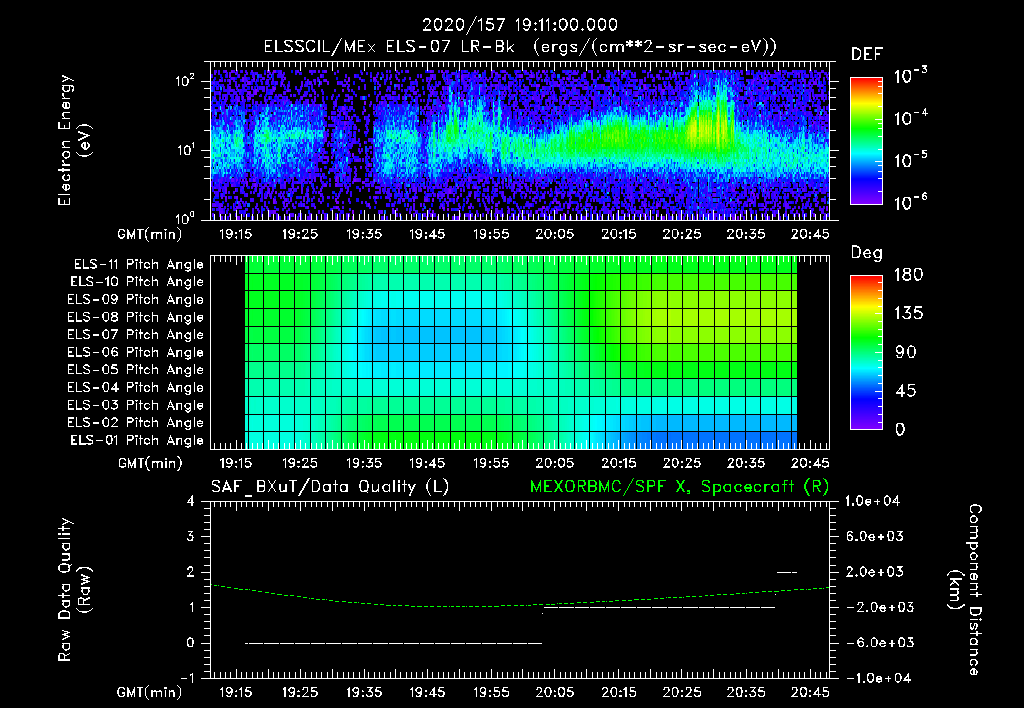Click 19:45 tick label under the spectrogram panel
The height and width of the screenshot is (708, 1024).
tap(427, 234)
